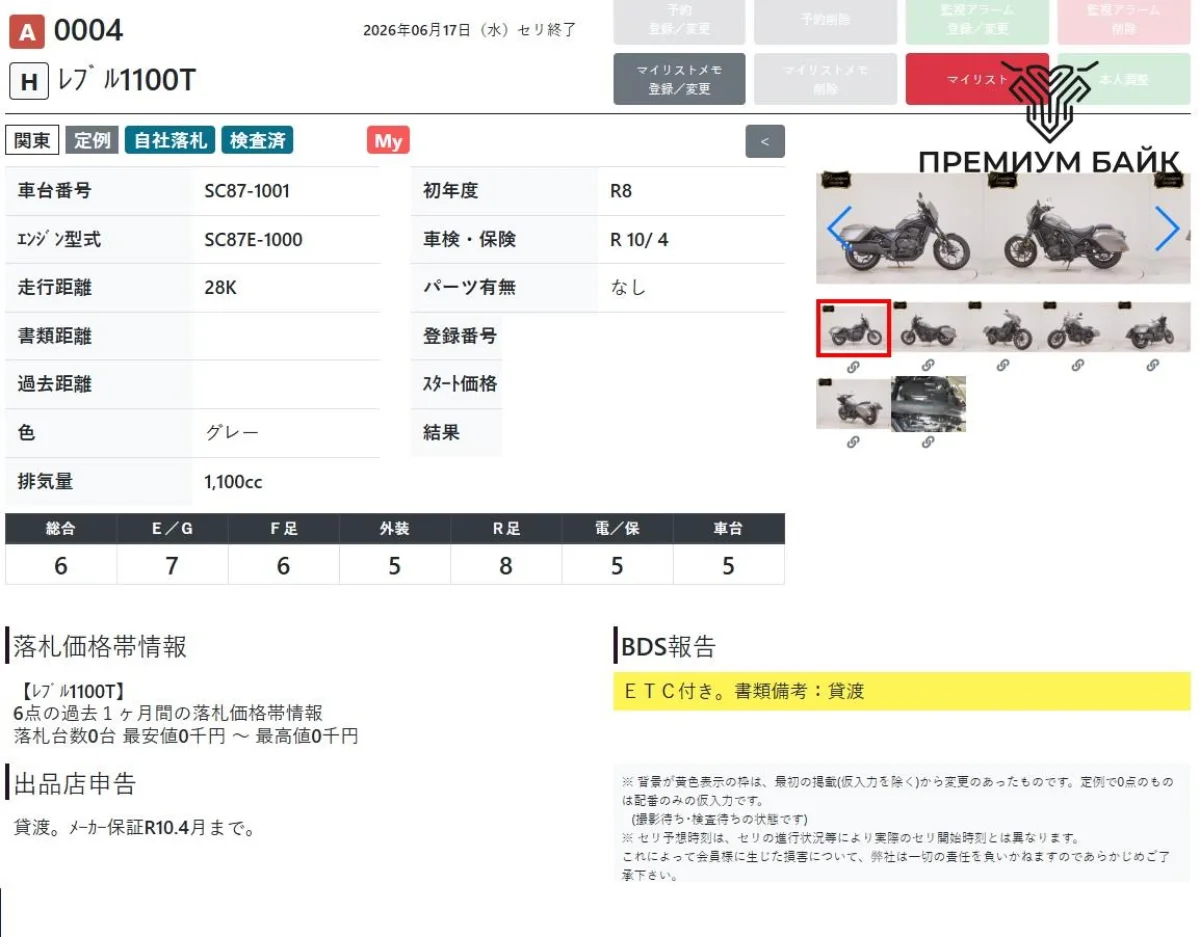Click the model name レブル1100T heading
The height and width of the screenshot is (937, 1200).
point(126,81)
